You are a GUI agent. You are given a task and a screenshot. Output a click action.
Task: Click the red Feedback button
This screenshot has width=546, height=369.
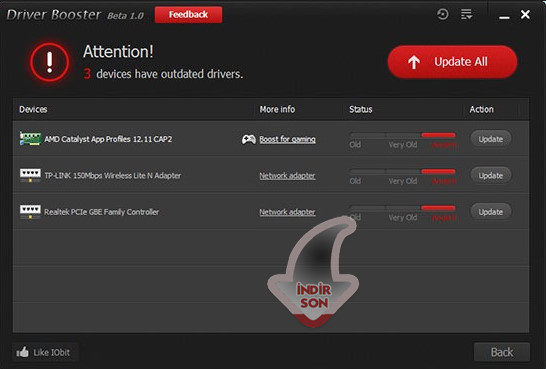point(188,15)
